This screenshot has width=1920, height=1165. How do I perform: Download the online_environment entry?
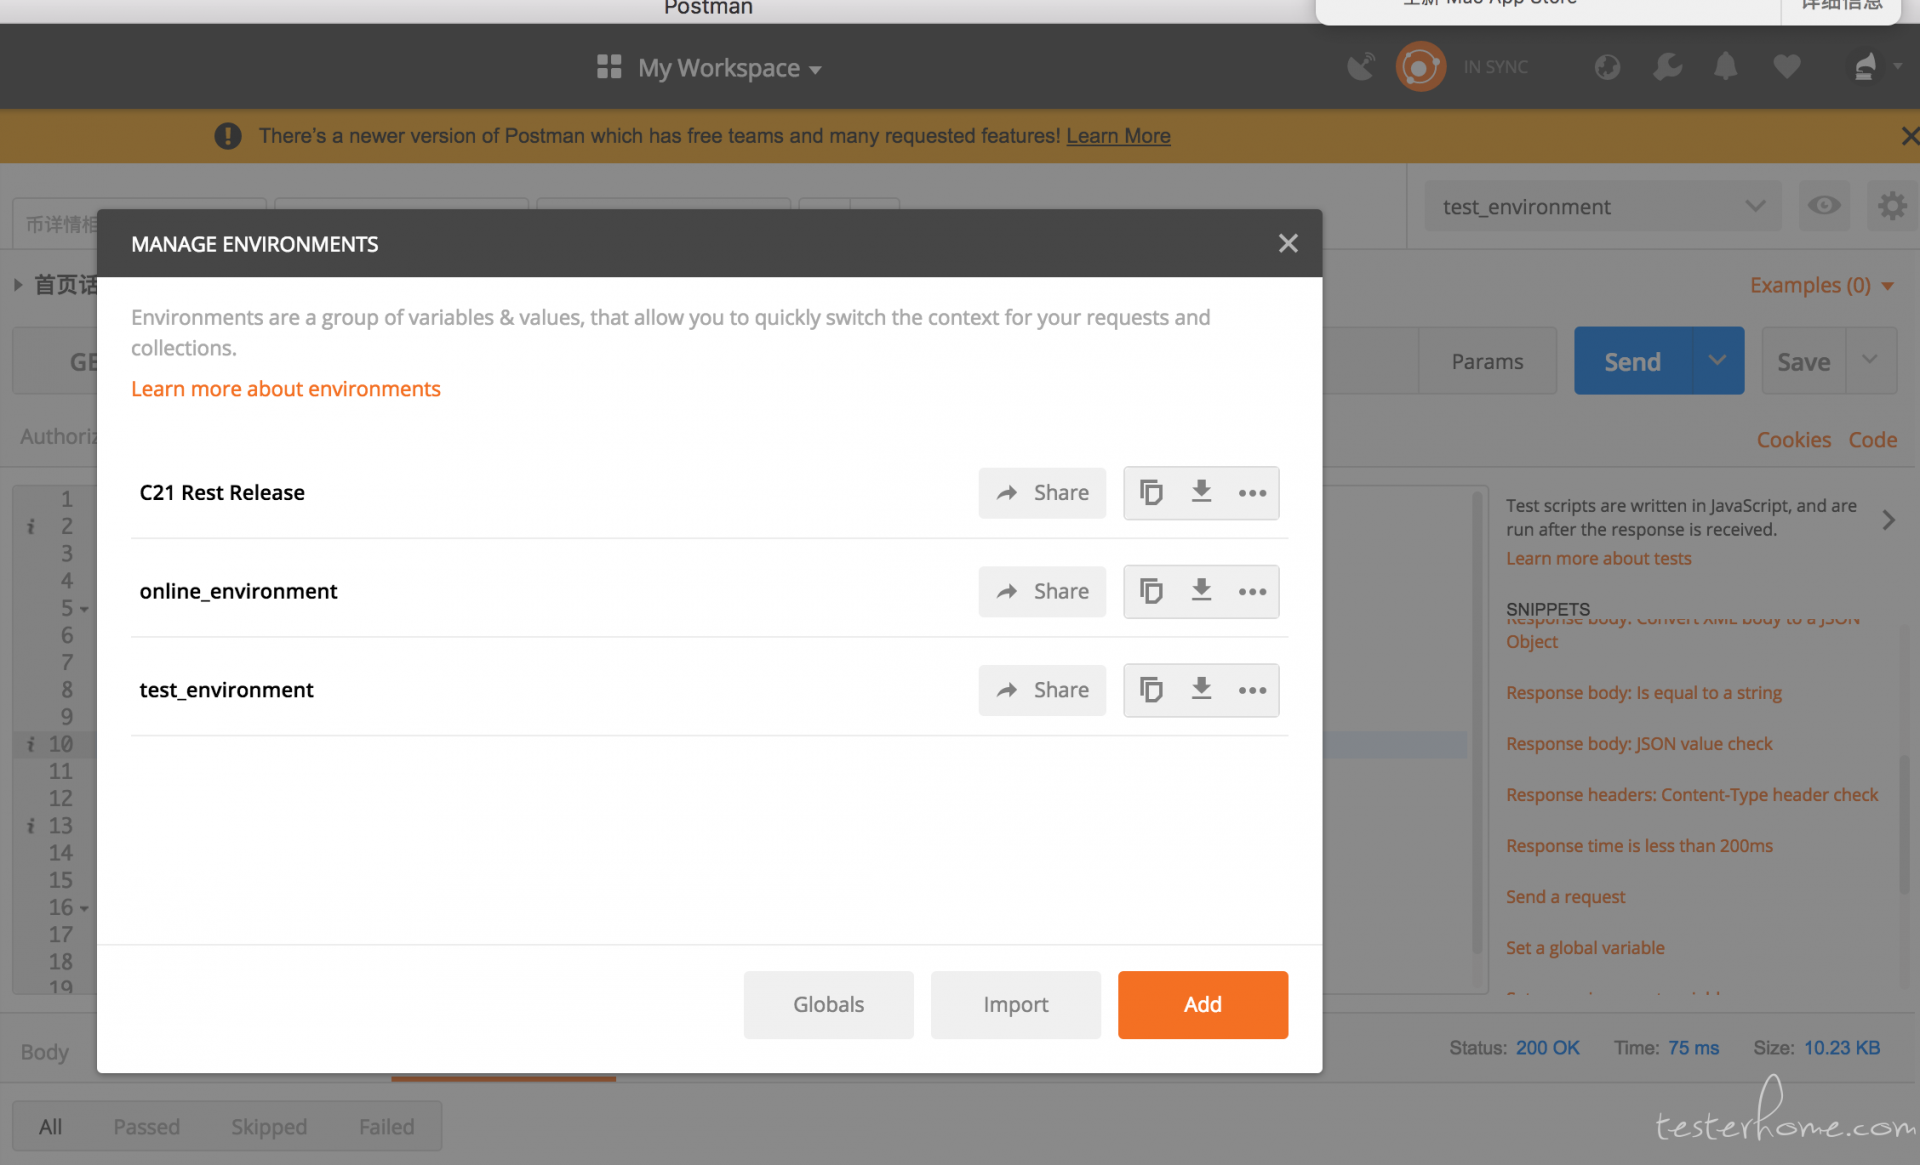point(1201,591)
